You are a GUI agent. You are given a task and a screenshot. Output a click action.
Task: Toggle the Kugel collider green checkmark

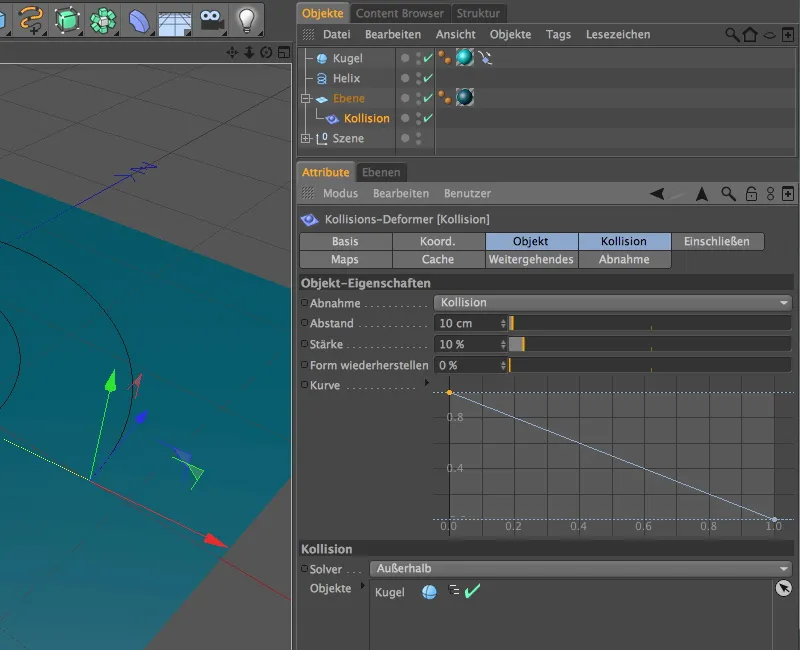[472, 591]
